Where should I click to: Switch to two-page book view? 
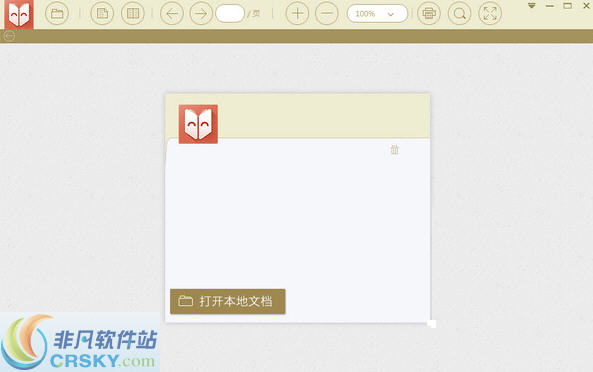pyautogui.click(x=133, y=14)
